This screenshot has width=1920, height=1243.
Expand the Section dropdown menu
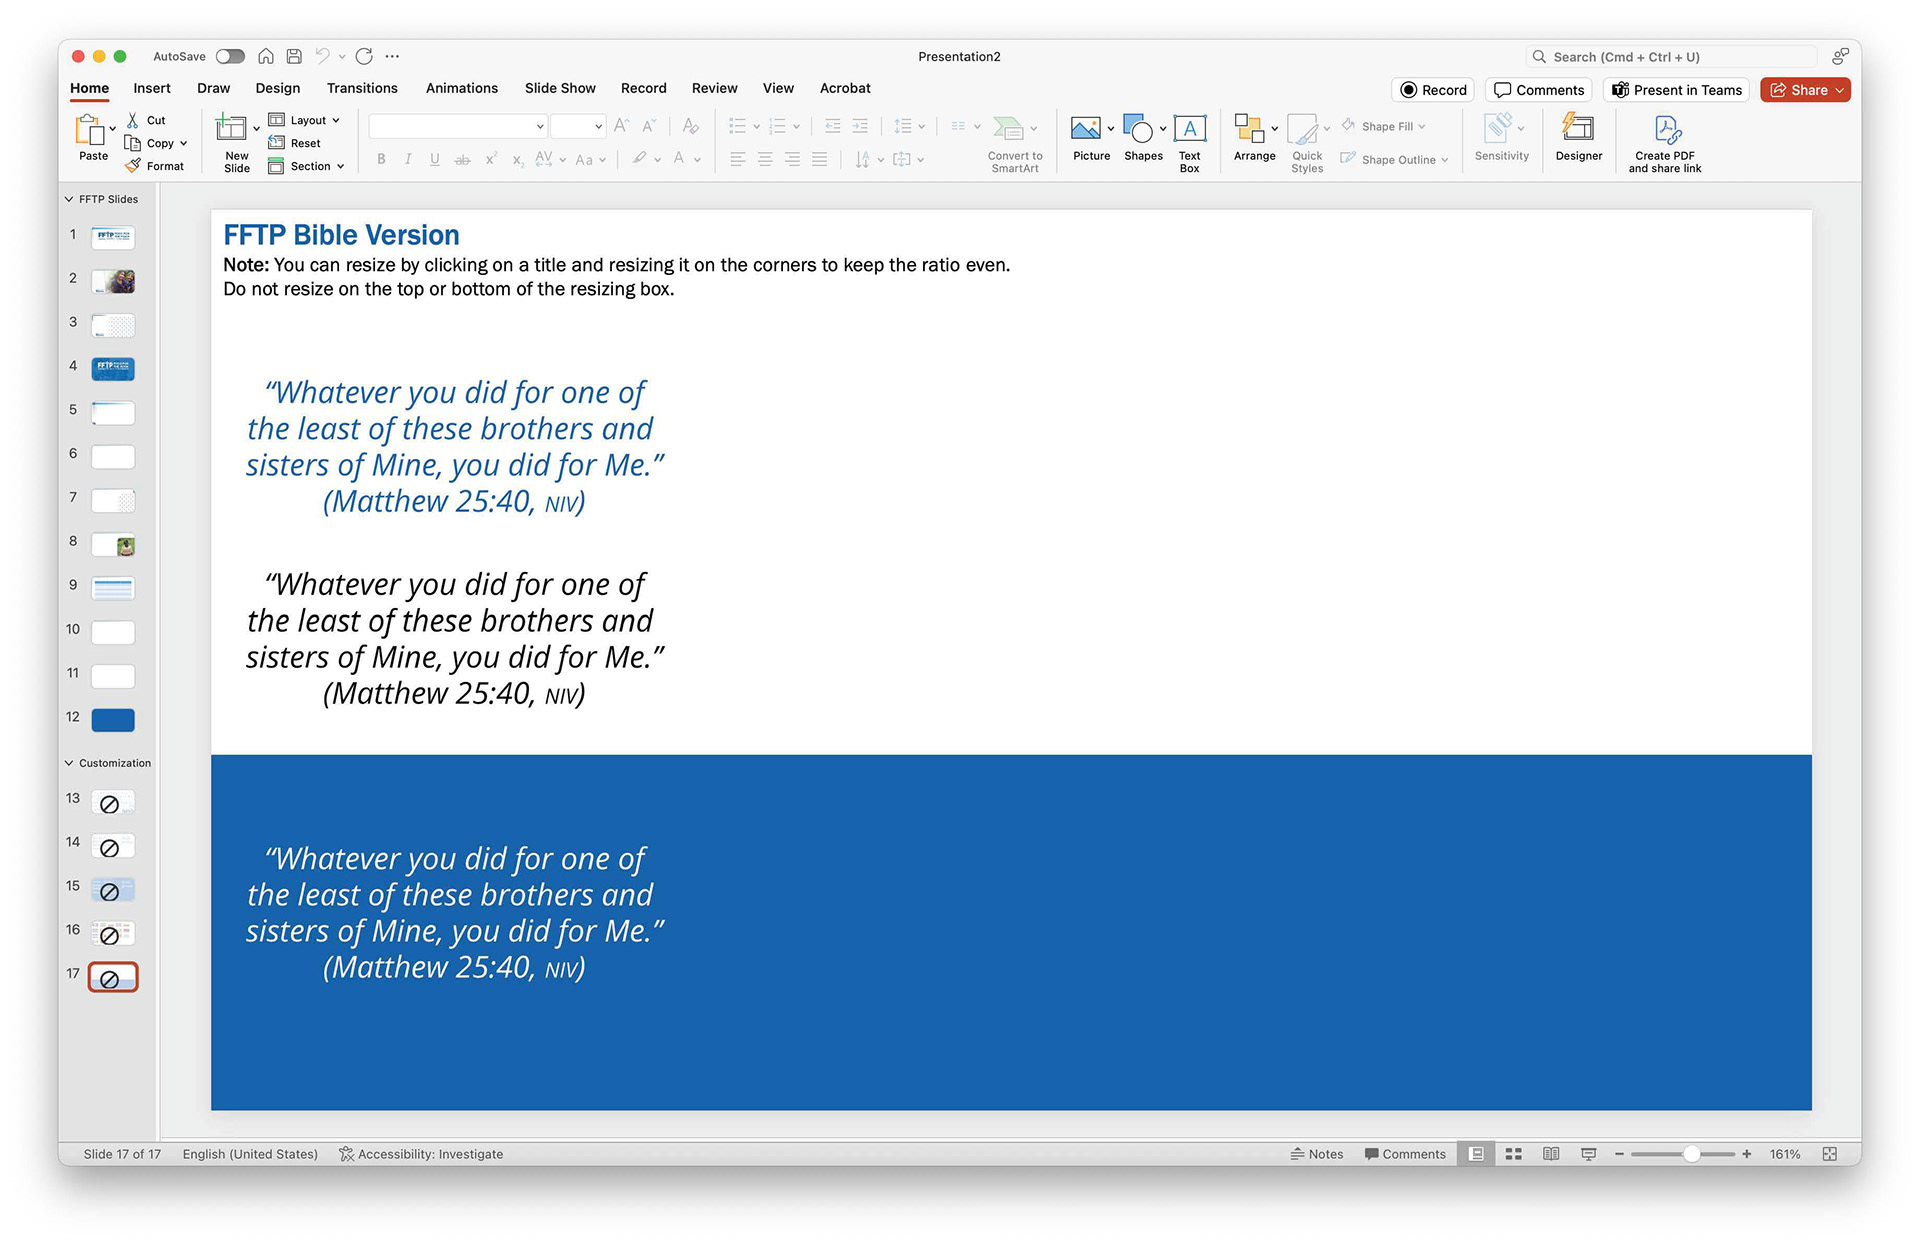tap(309, 166)
